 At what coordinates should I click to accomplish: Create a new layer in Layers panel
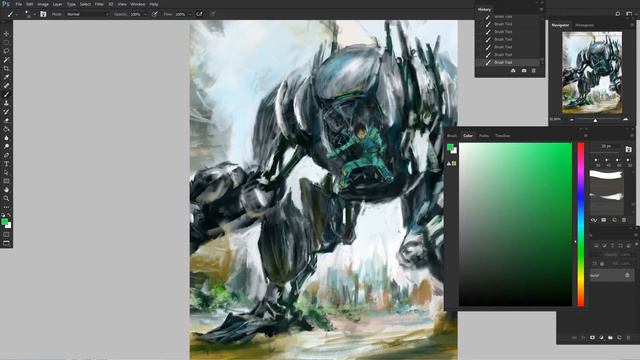click(x=619, y=338)
